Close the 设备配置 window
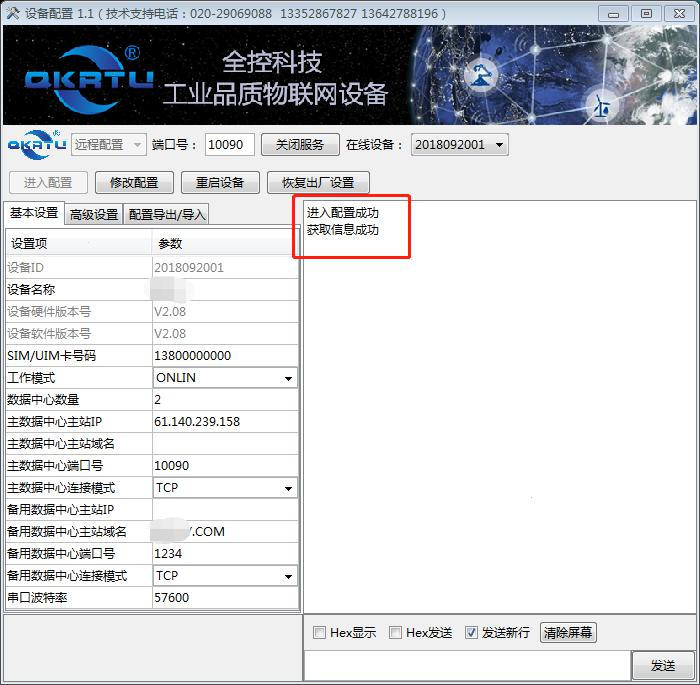Viewport: 700px width, 685px height. [679, 14]
